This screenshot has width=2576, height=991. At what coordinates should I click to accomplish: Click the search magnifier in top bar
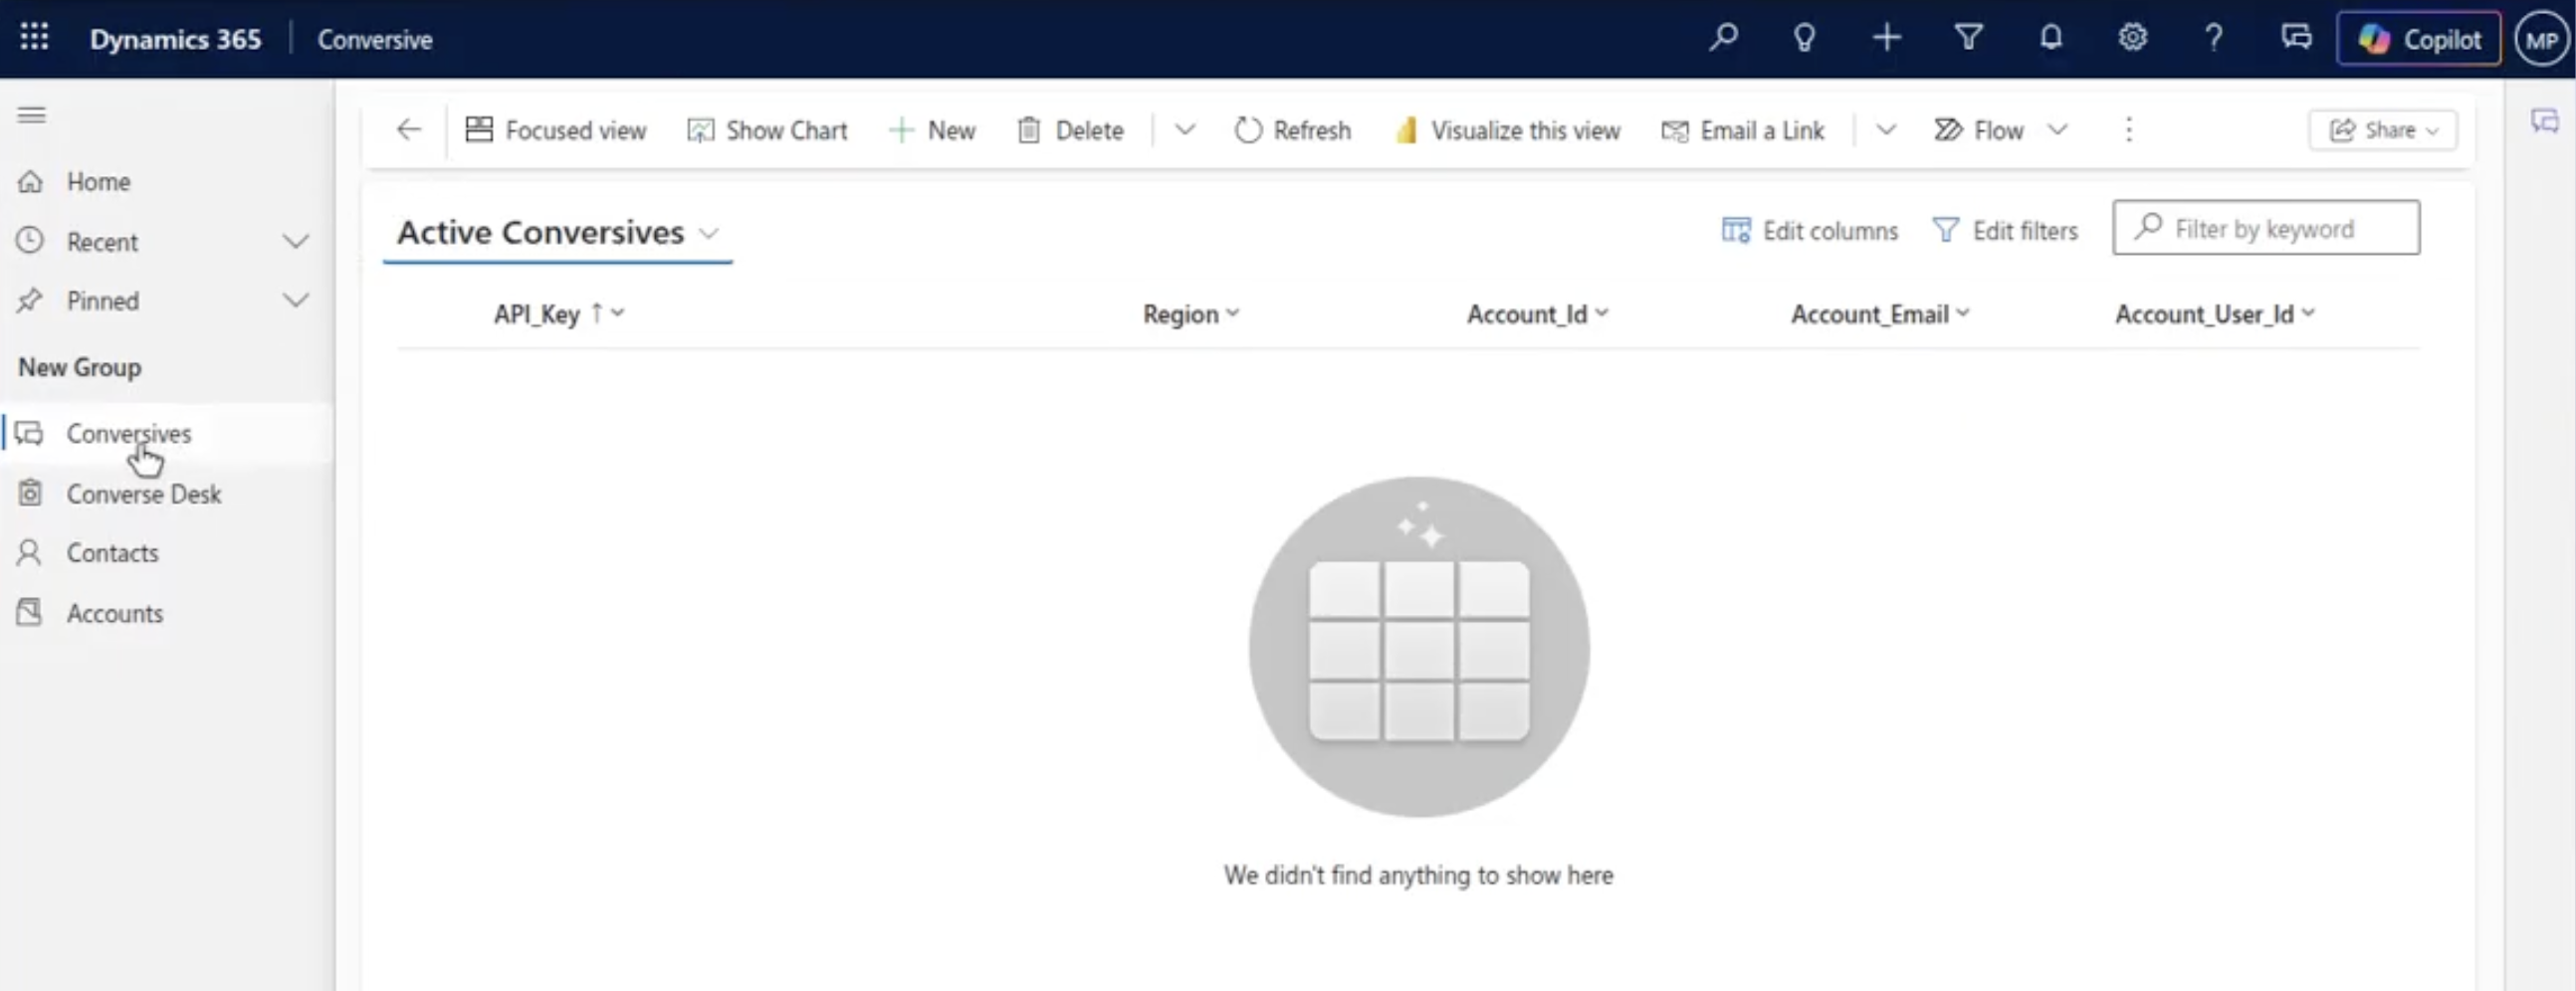(1722, 38)
